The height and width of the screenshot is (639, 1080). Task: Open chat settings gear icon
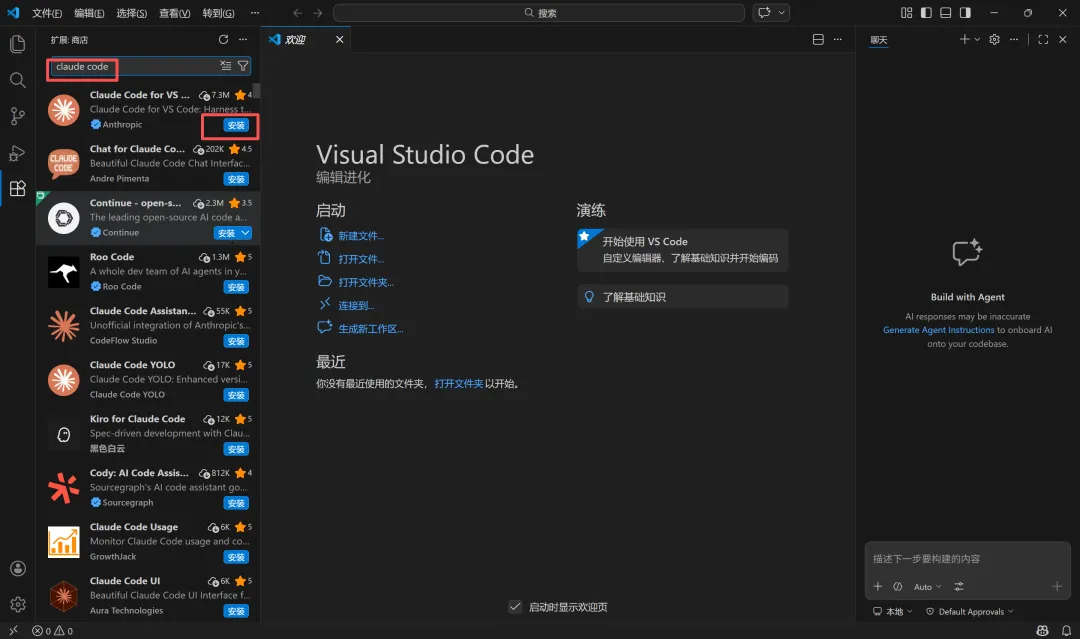pos(995,40)
